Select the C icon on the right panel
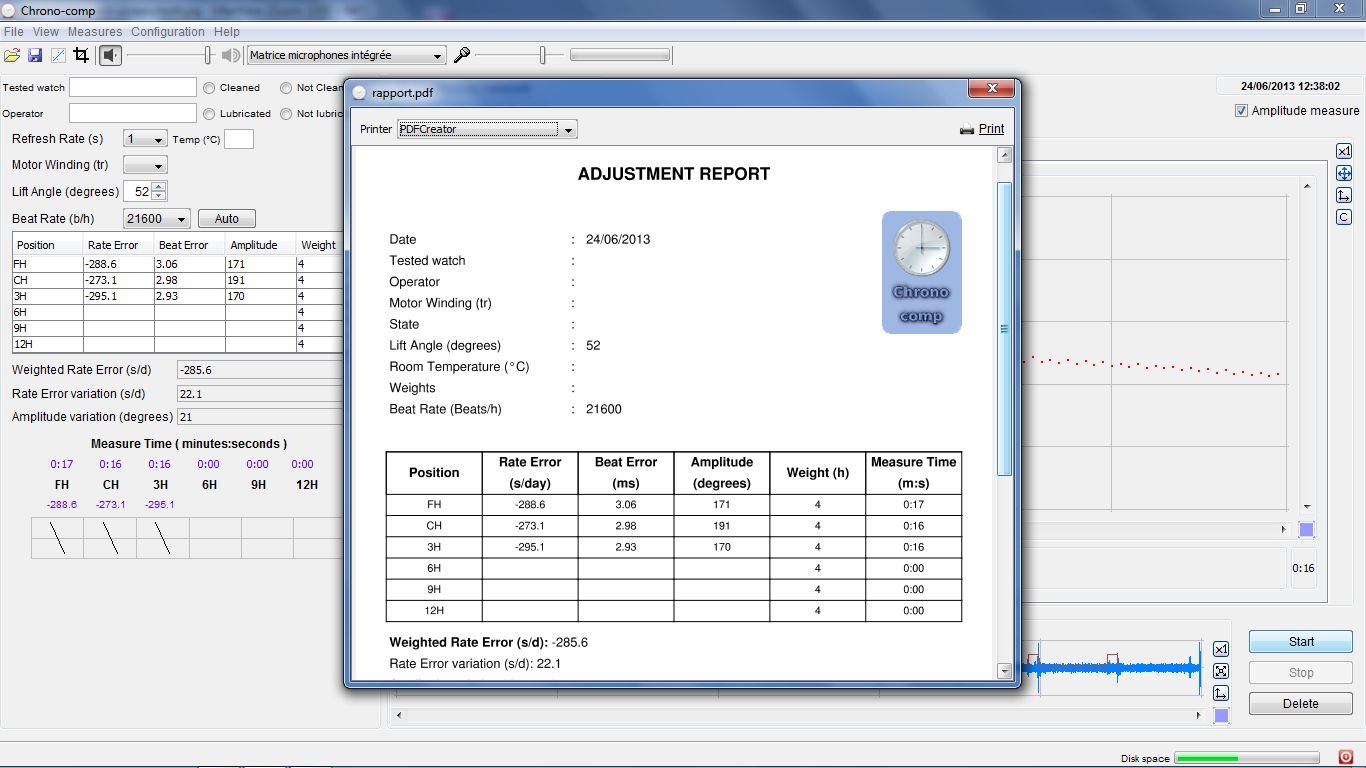This screenshot has height=768, width=1366. 1344,216
